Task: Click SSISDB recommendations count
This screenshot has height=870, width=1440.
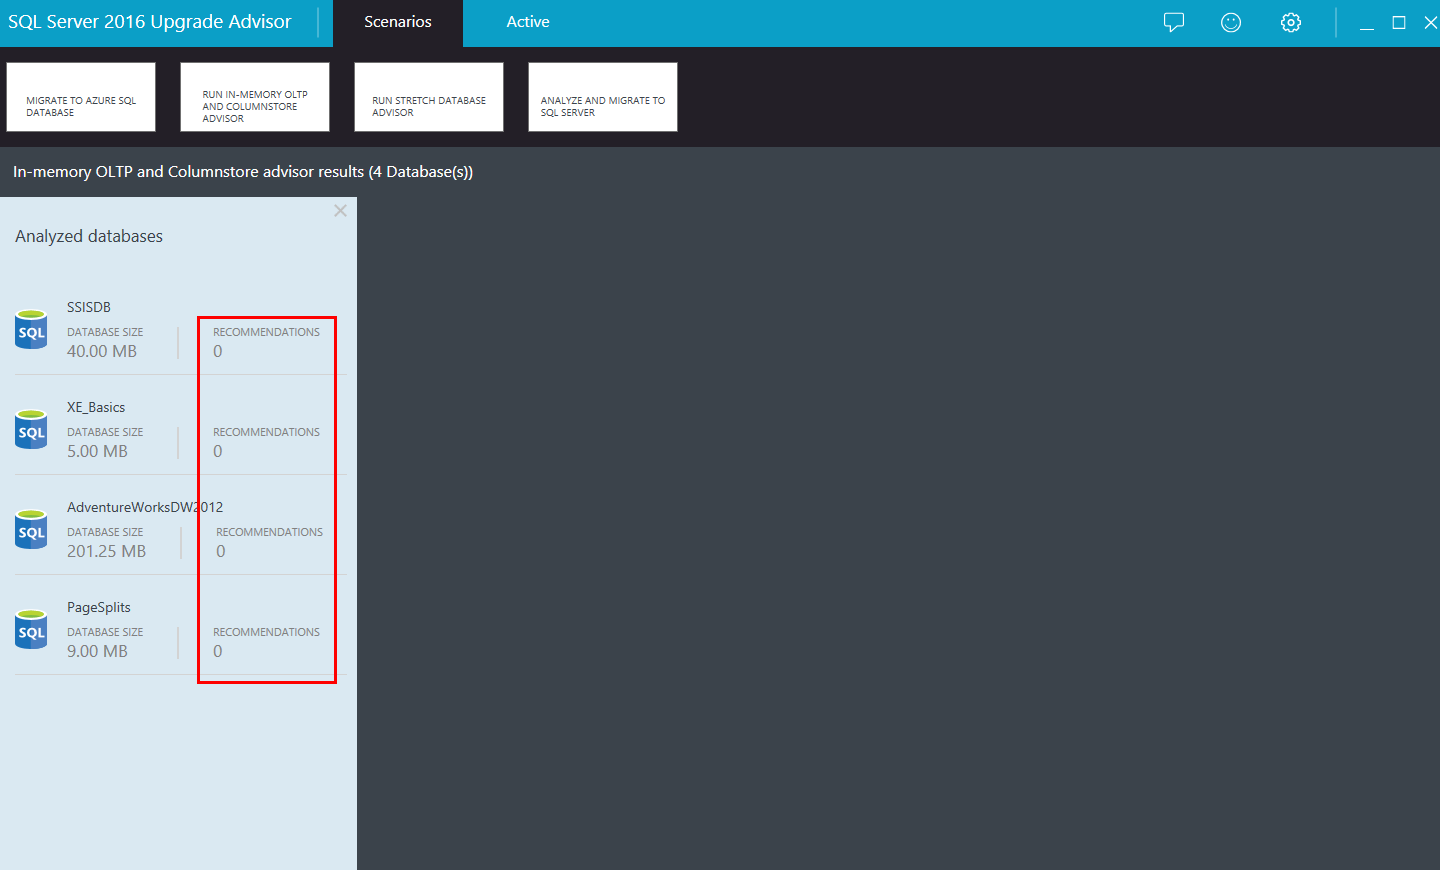Action: coord(218,351)
